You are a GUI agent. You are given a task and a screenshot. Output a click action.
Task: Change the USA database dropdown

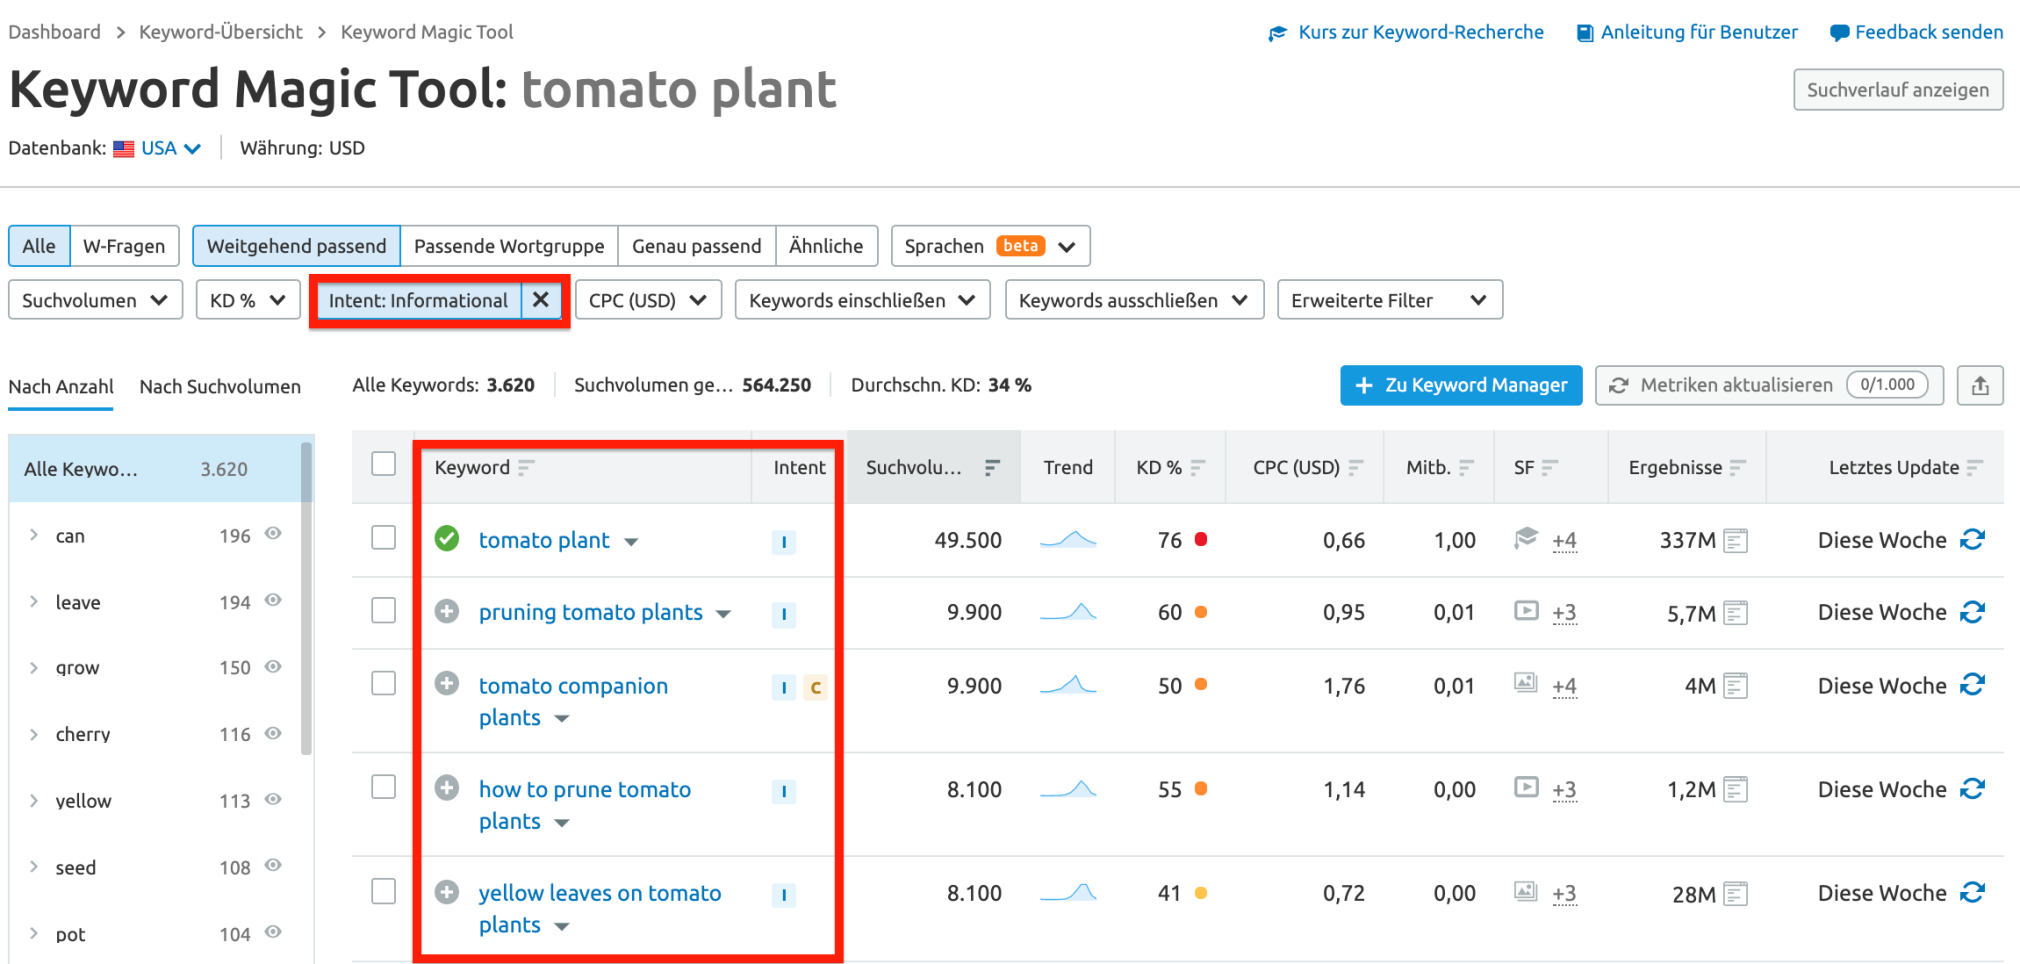click(x=158, y=148)
